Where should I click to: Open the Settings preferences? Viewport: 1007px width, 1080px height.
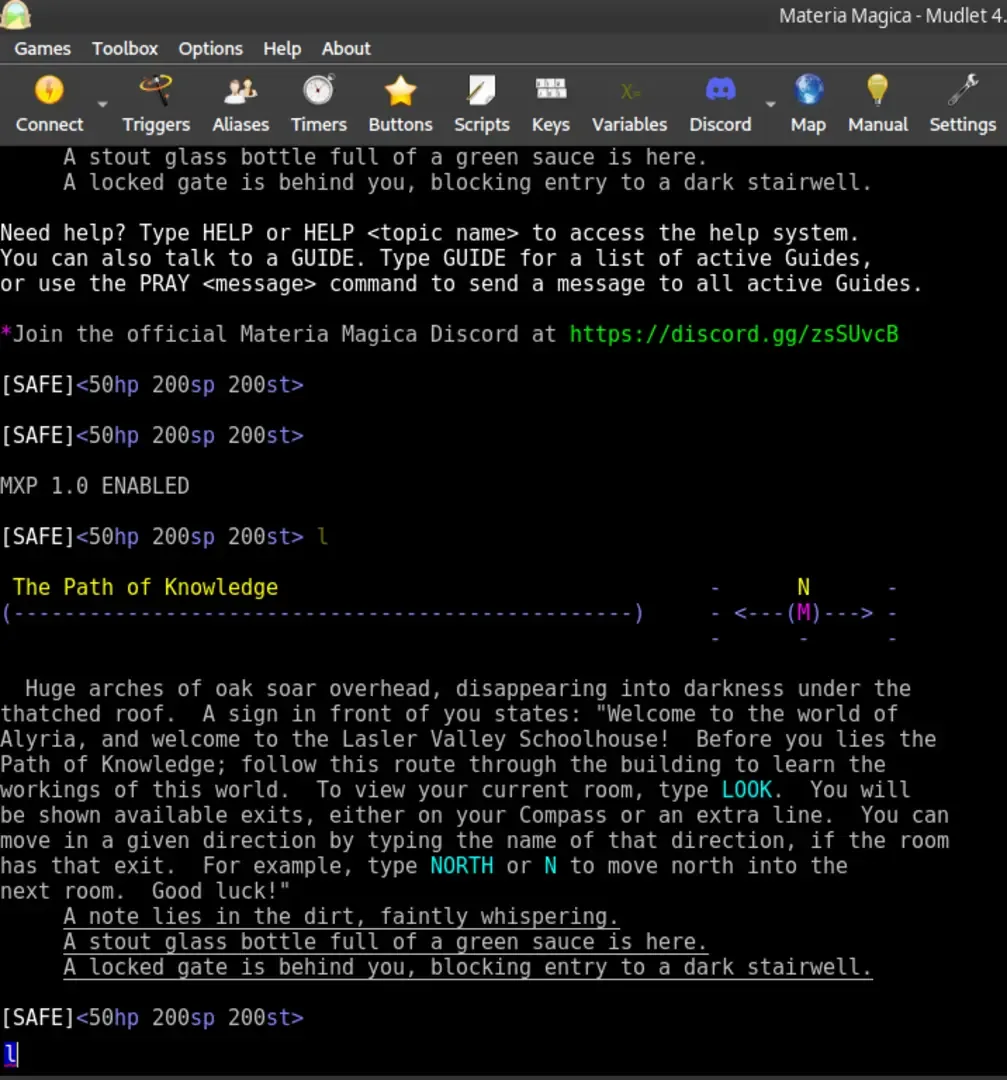(962, 104)
